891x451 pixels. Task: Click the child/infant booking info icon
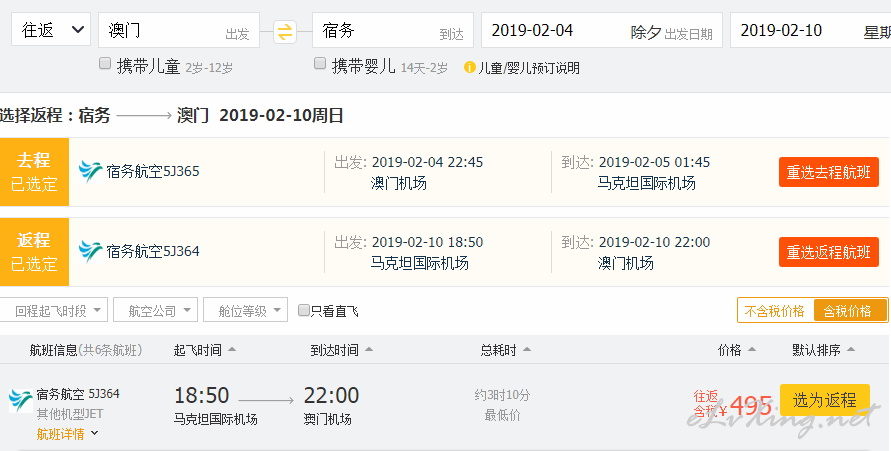pos(469,68)
